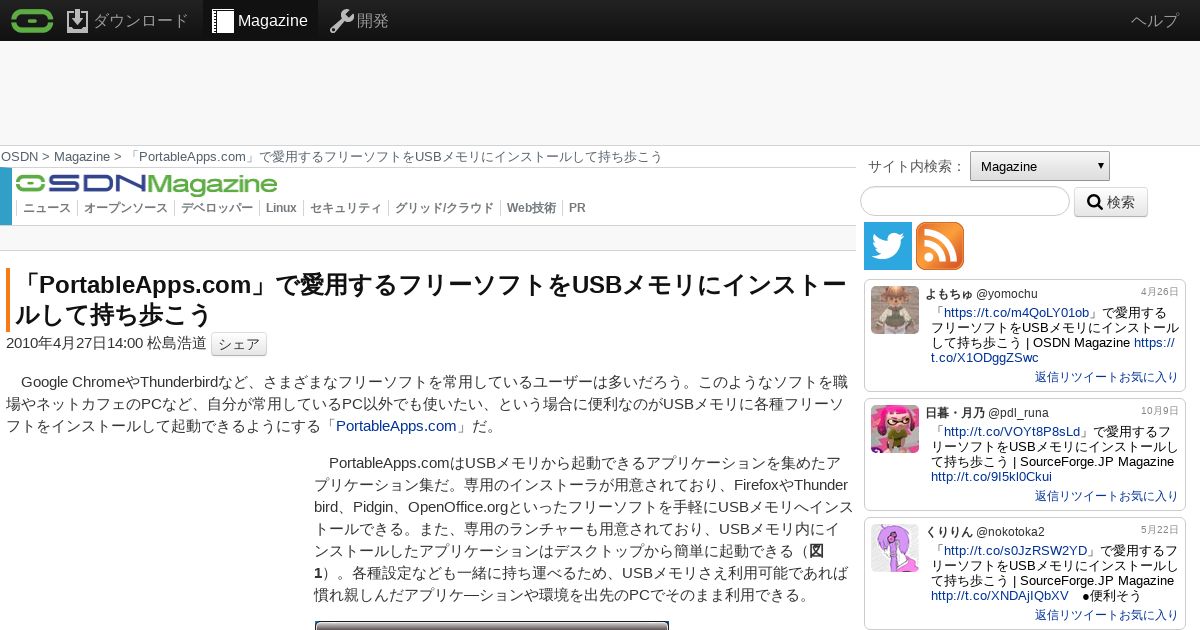This screenshot has width=1200, height=630.
Task: Open the article title breadcrumb link
Action: pos(394,157)
